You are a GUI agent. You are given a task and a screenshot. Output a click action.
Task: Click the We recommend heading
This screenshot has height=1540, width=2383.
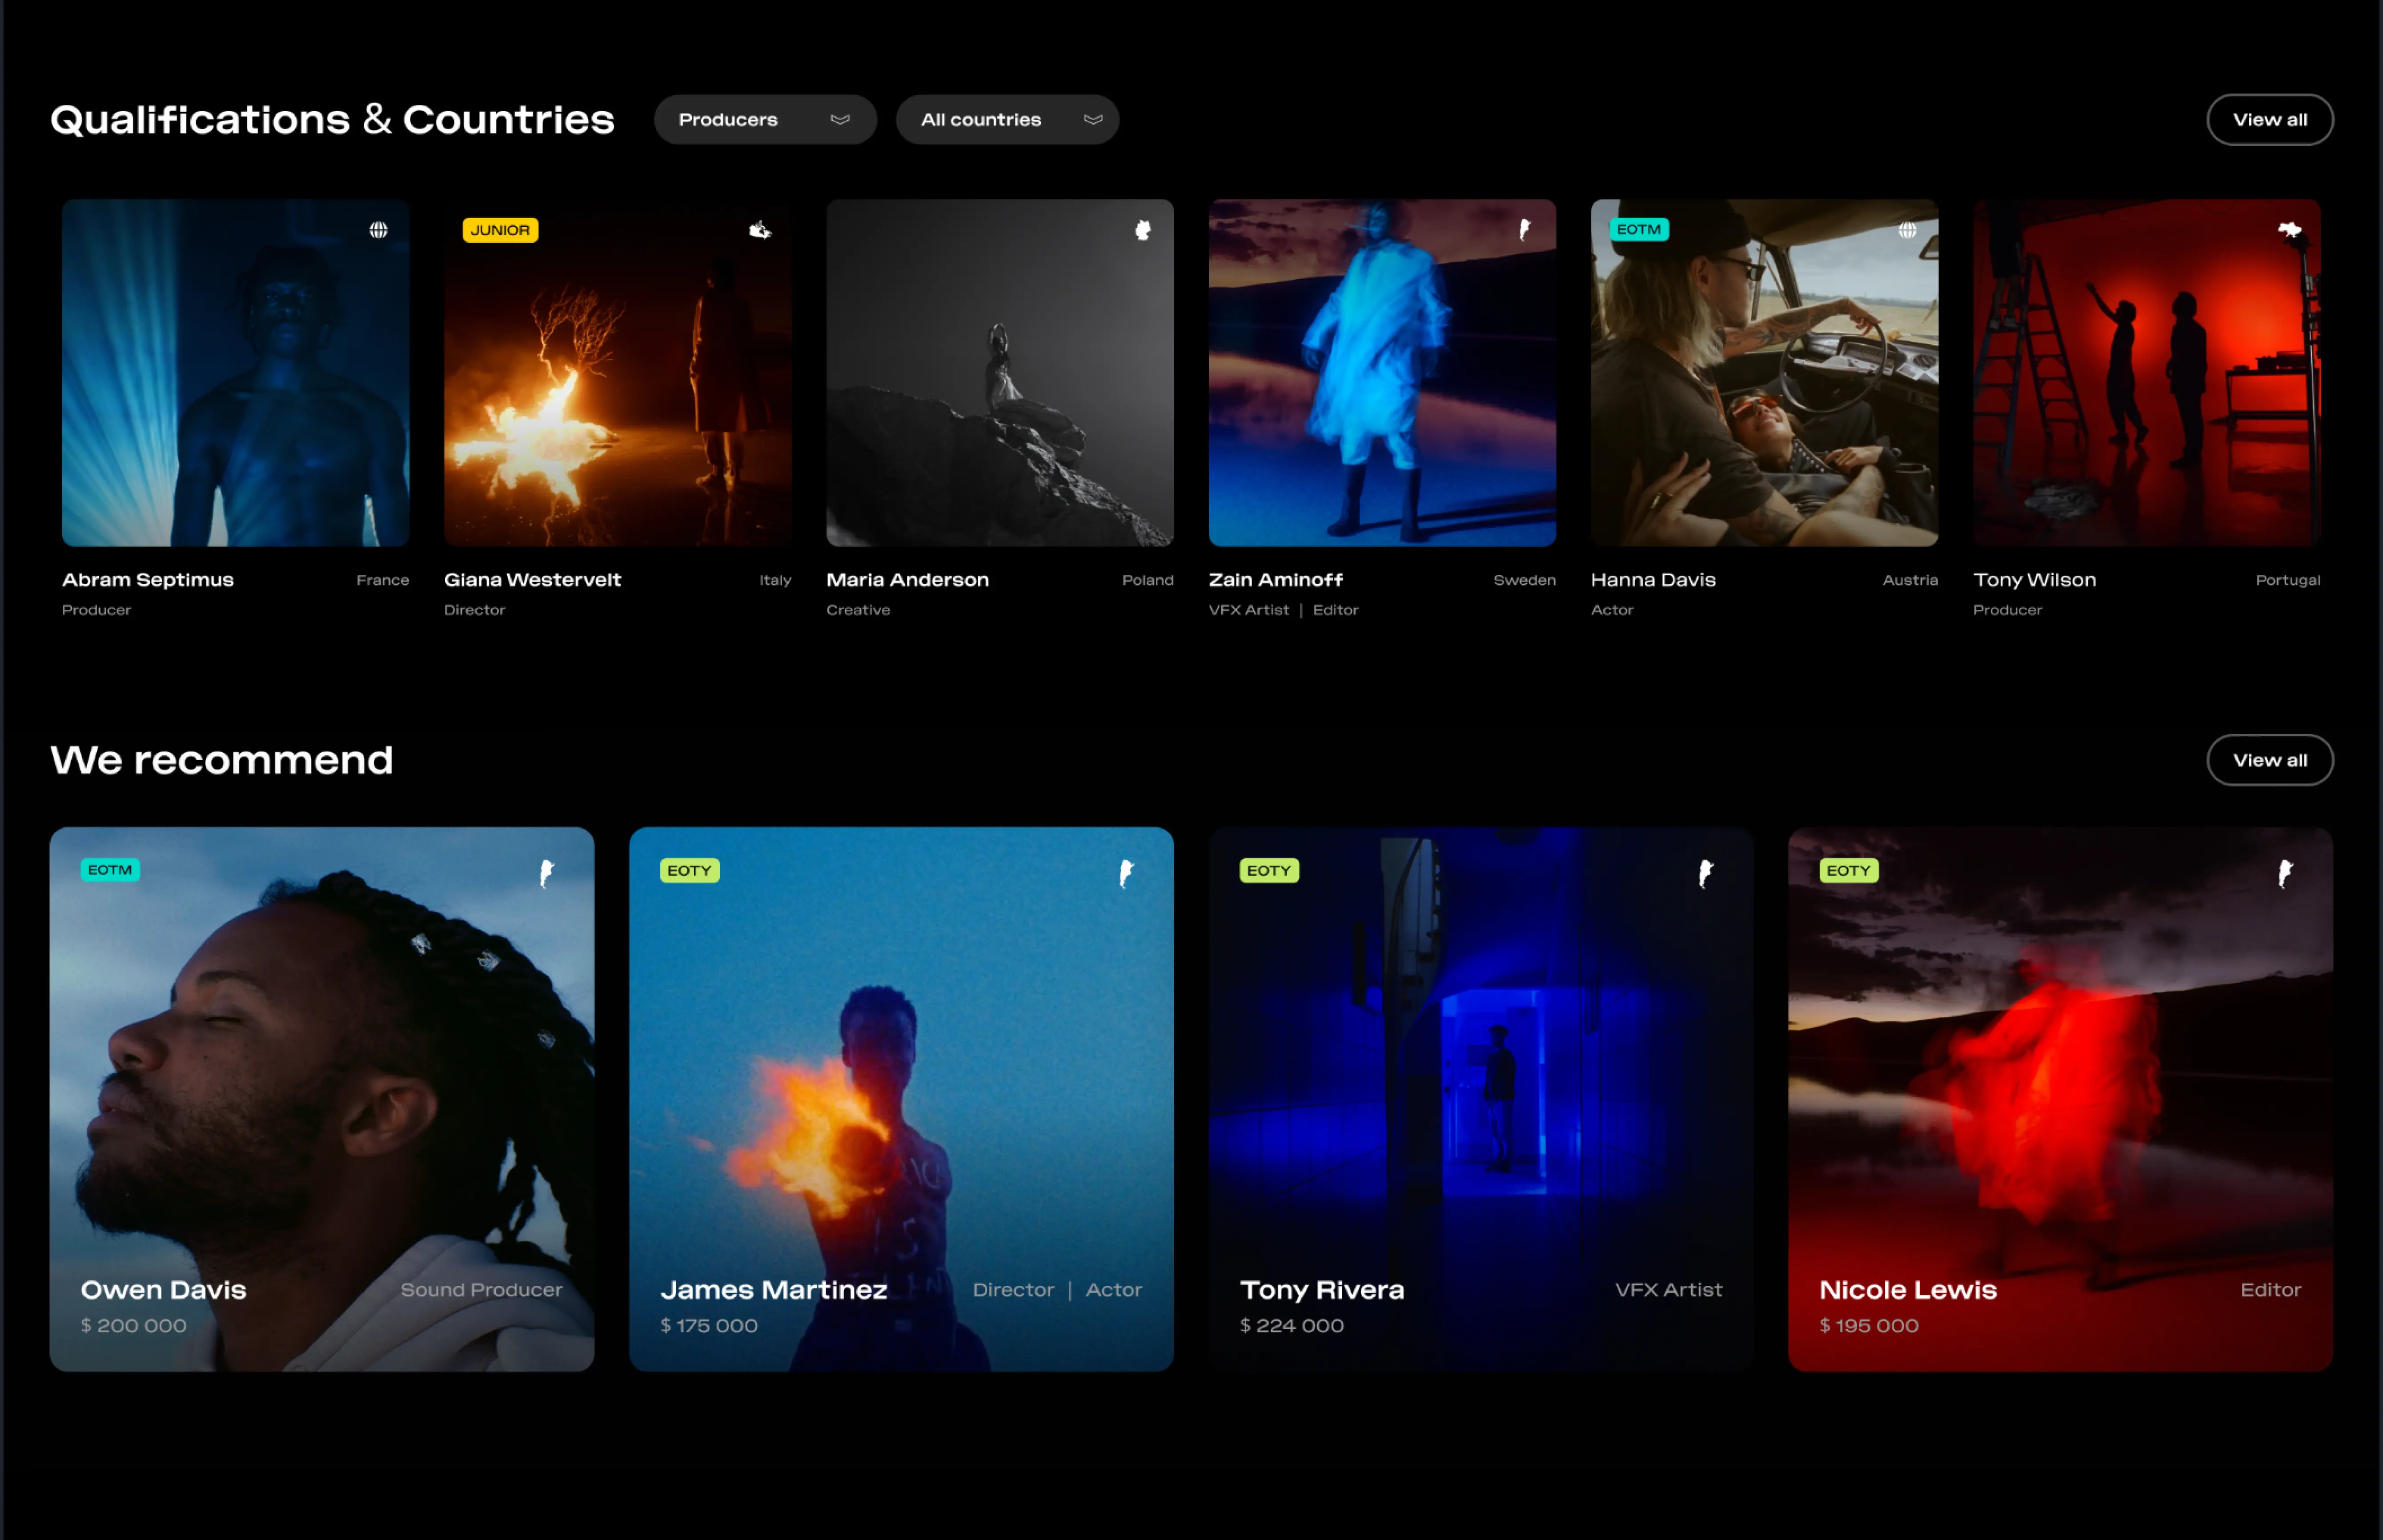coord(222,760)
